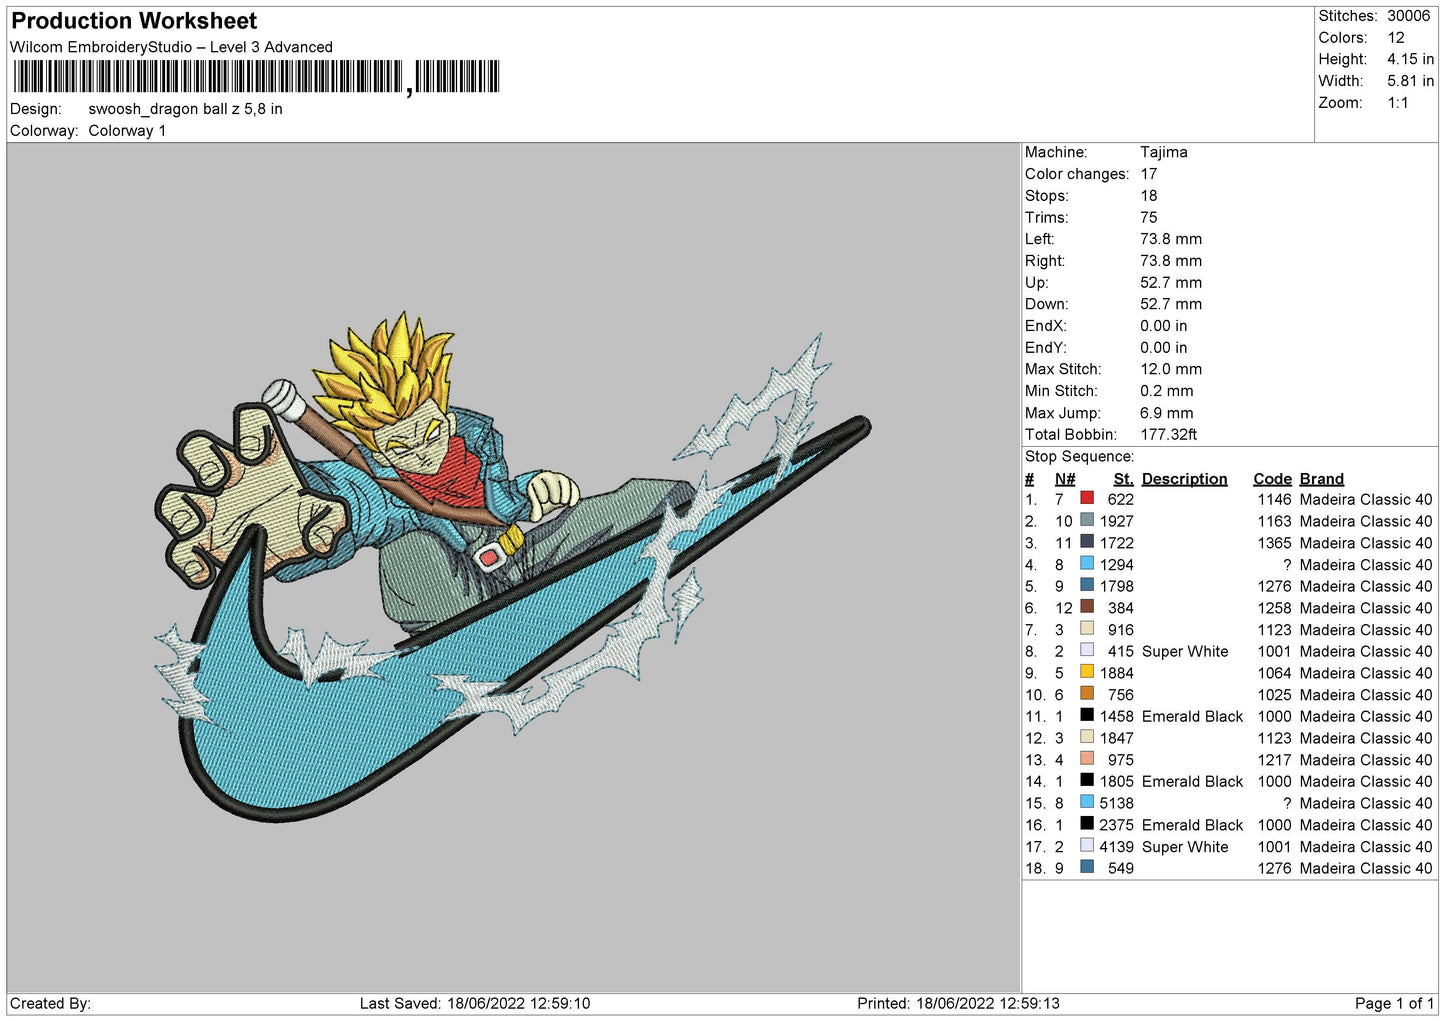
Task: Click the Production Worksheet title
Action: point(134,21)
